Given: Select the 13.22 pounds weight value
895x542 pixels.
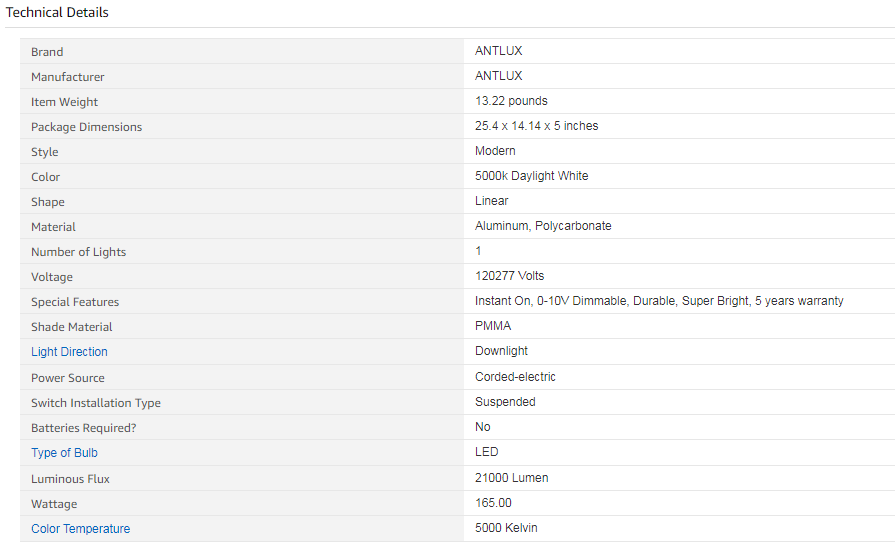Looking at the screenshot, I should pyautogui.click(x=511, y=101).
